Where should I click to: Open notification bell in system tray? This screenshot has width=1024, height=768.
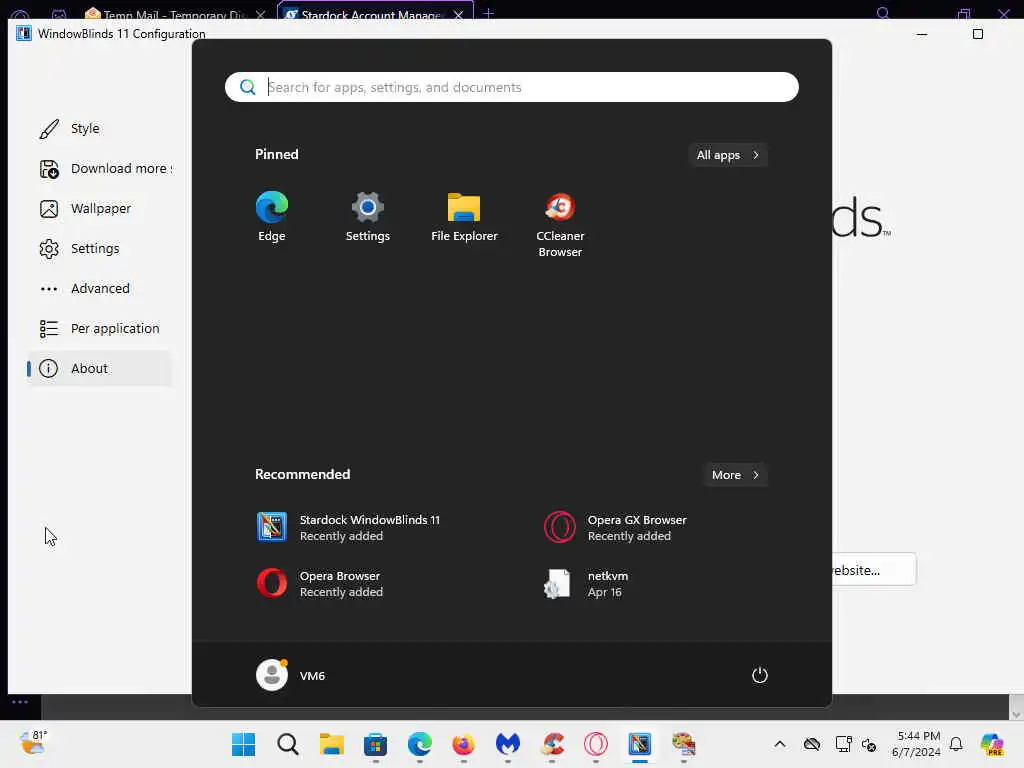956,744
